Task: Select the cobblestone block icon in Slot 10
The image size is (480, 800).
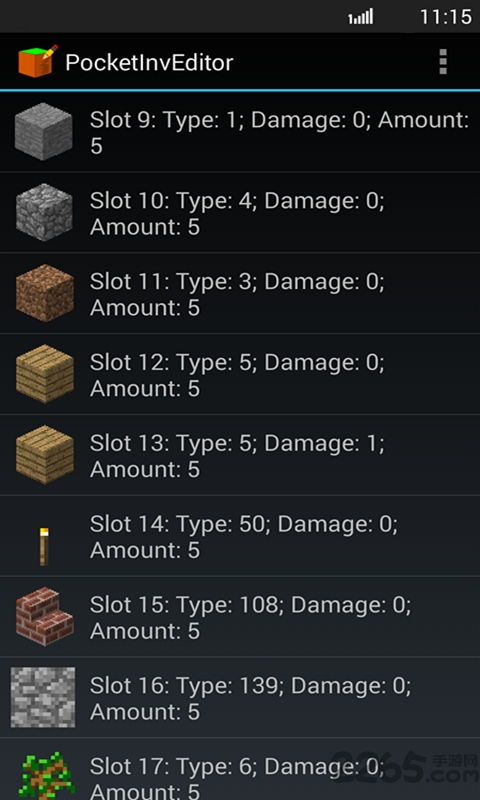Action: click(x=44, y=212)
